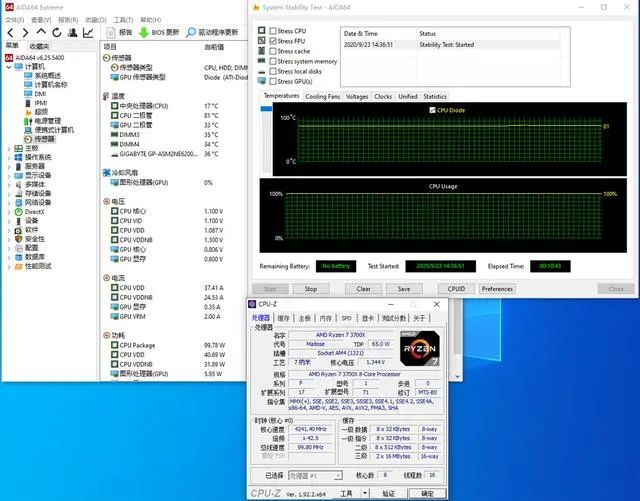Click the DirectX icon in tree
Viewport: 640px width, 501px height.
pyautogui.click(x=18, y=212)
